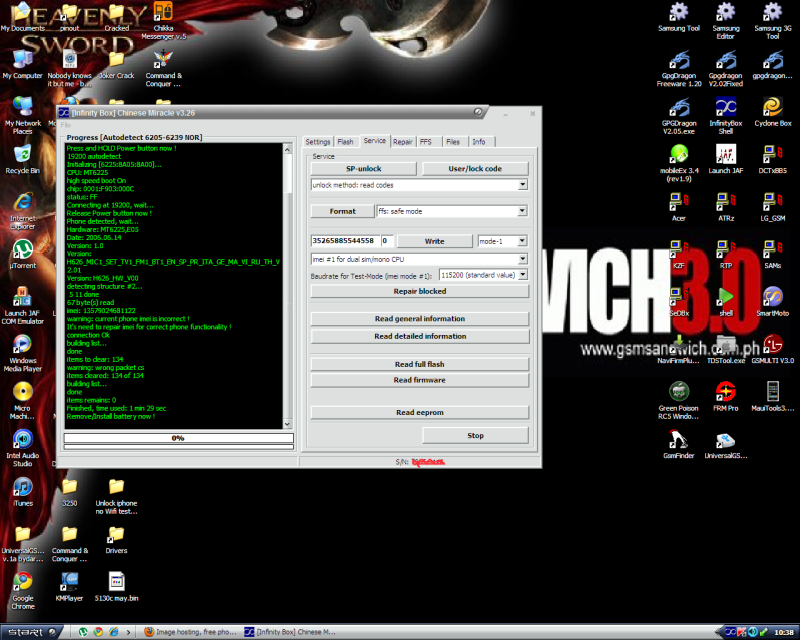This screenshot has width=800, height=640.
Task: Open UniversalGS desktop icon near GsmFinder
Action: pos(726,444)
